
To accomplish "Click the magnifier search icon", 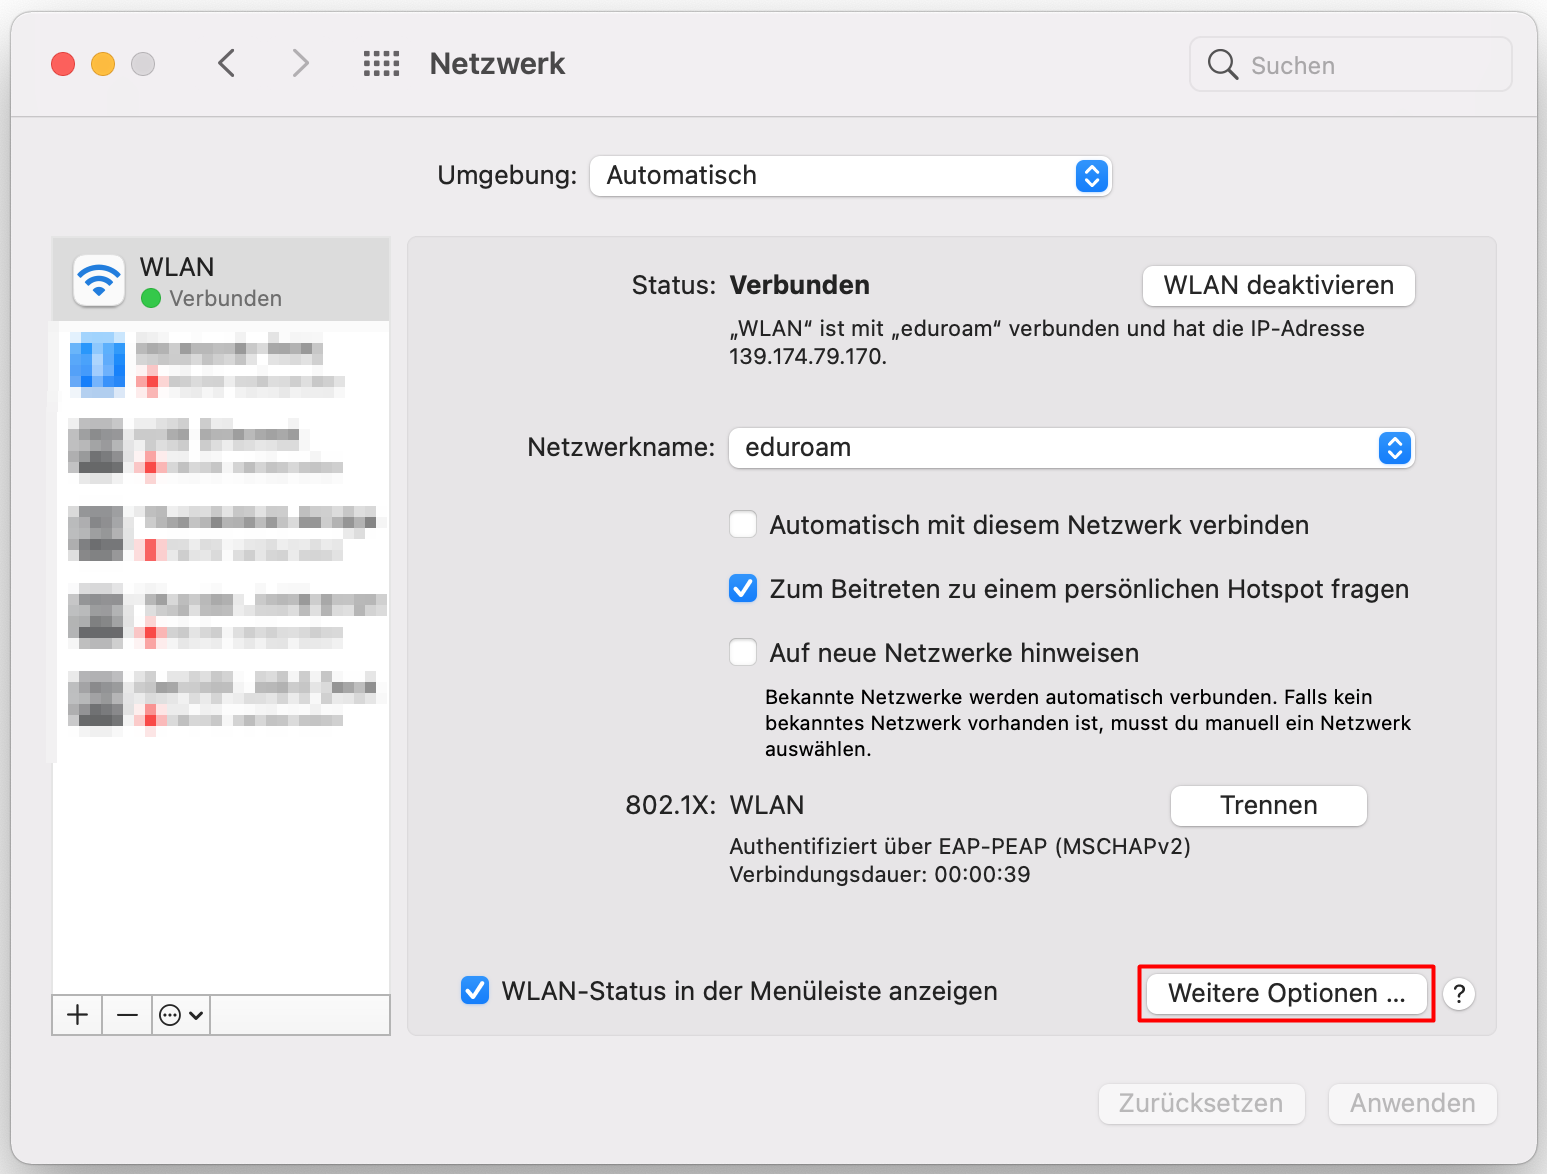I will [x=1222, y=65].
